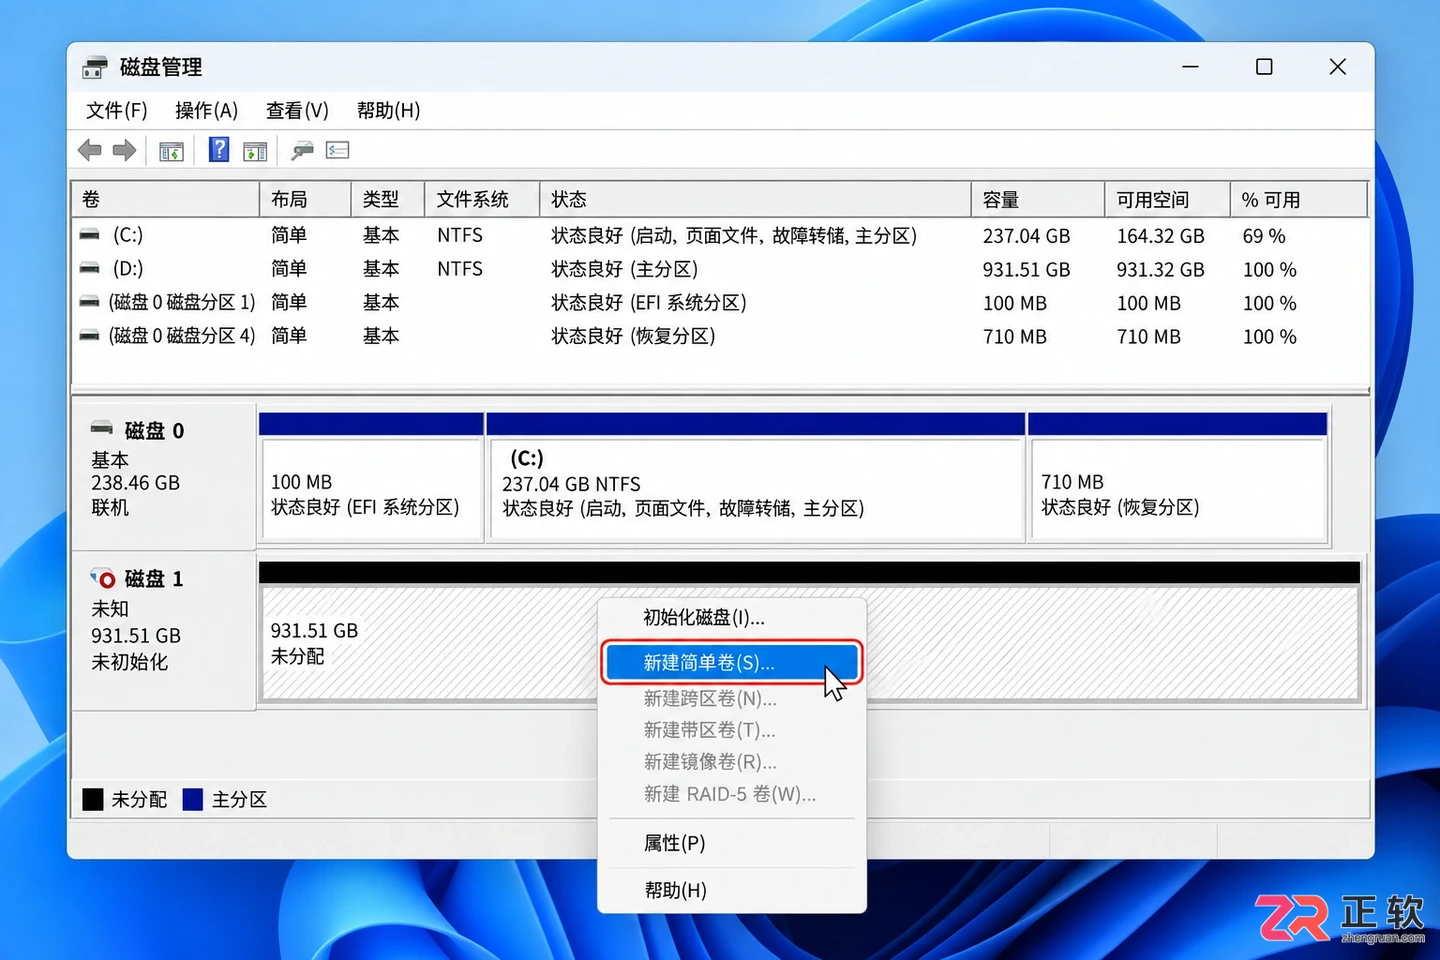
Task: Open the blue Help question mark icon
Action: 219,150
